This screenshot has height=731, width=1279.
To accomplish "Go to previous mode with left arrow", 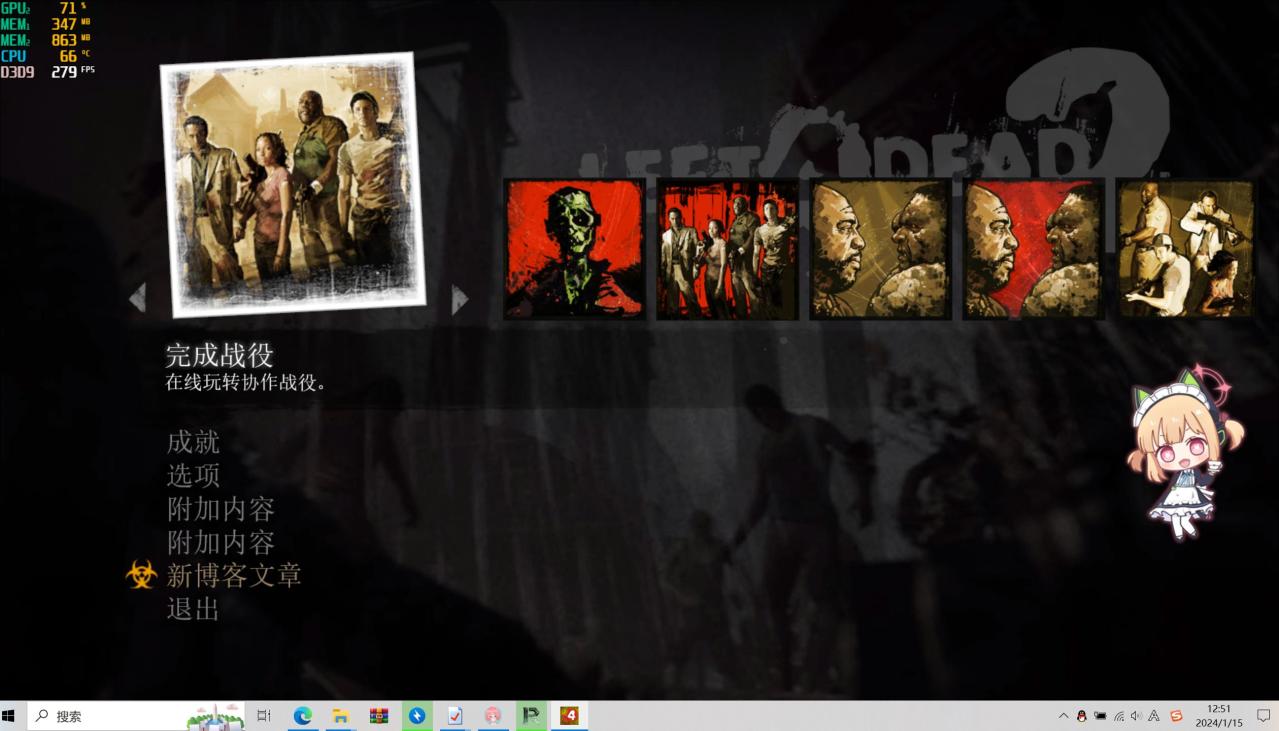I will [x=138, y=298].
